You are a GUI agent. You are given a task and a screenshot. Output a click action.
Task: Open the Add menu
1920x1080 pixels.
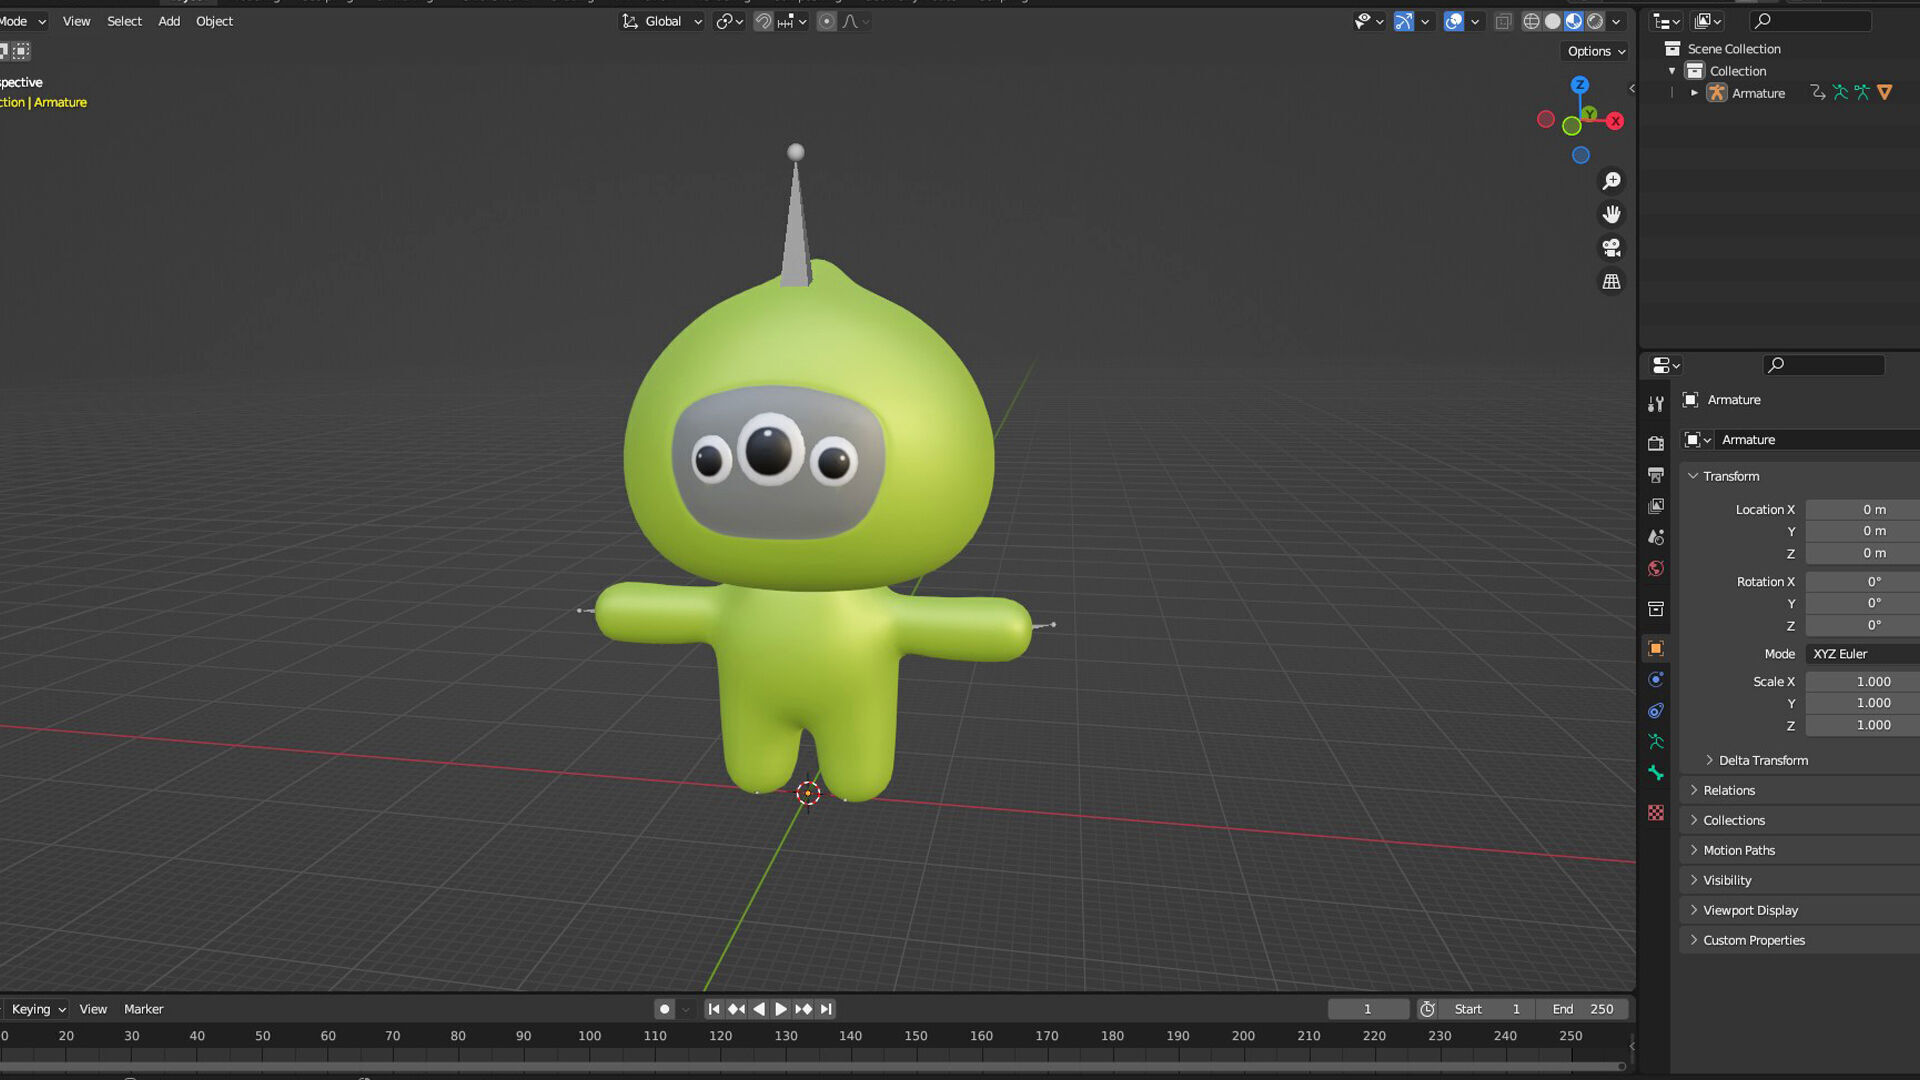pos(169,21)
